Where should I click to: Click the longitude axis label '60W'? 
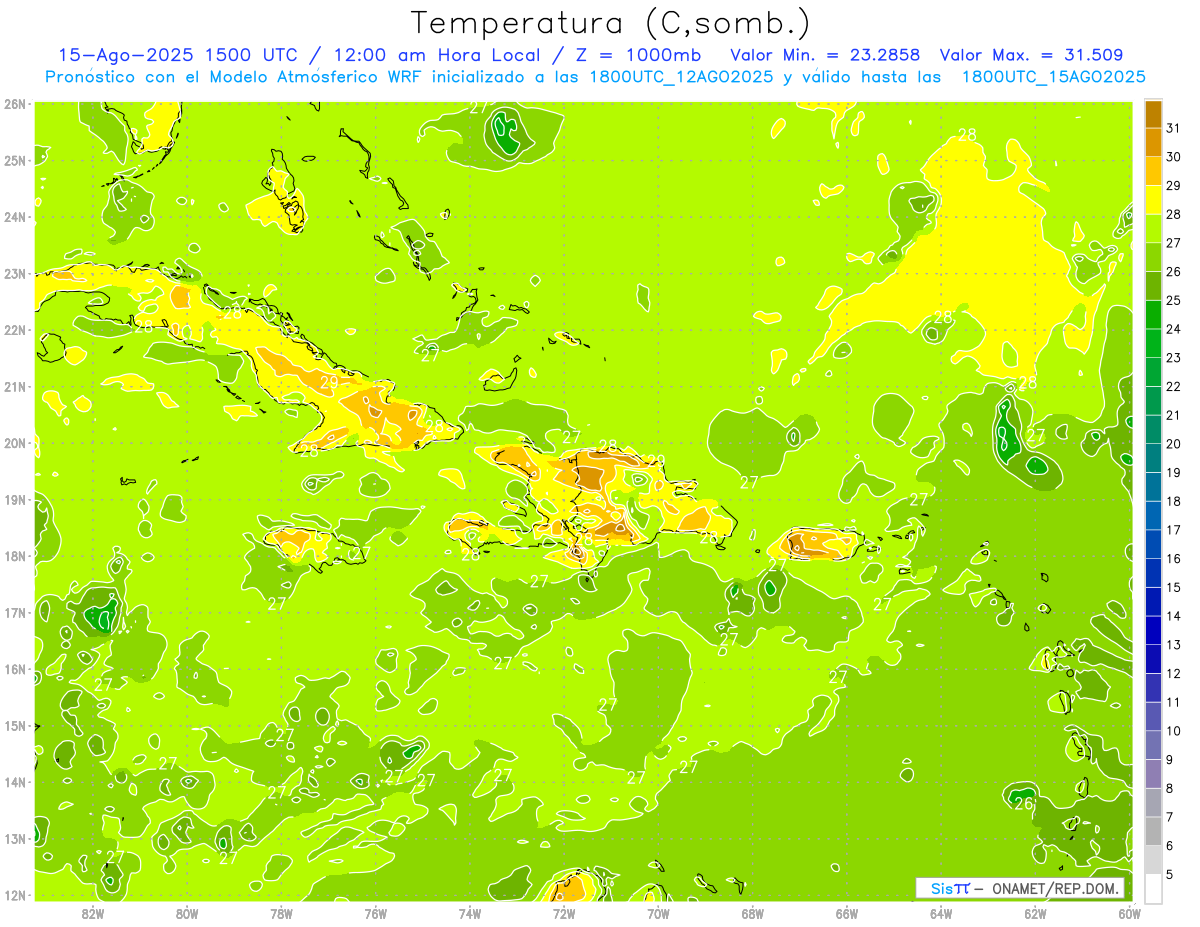point(1128,913)
